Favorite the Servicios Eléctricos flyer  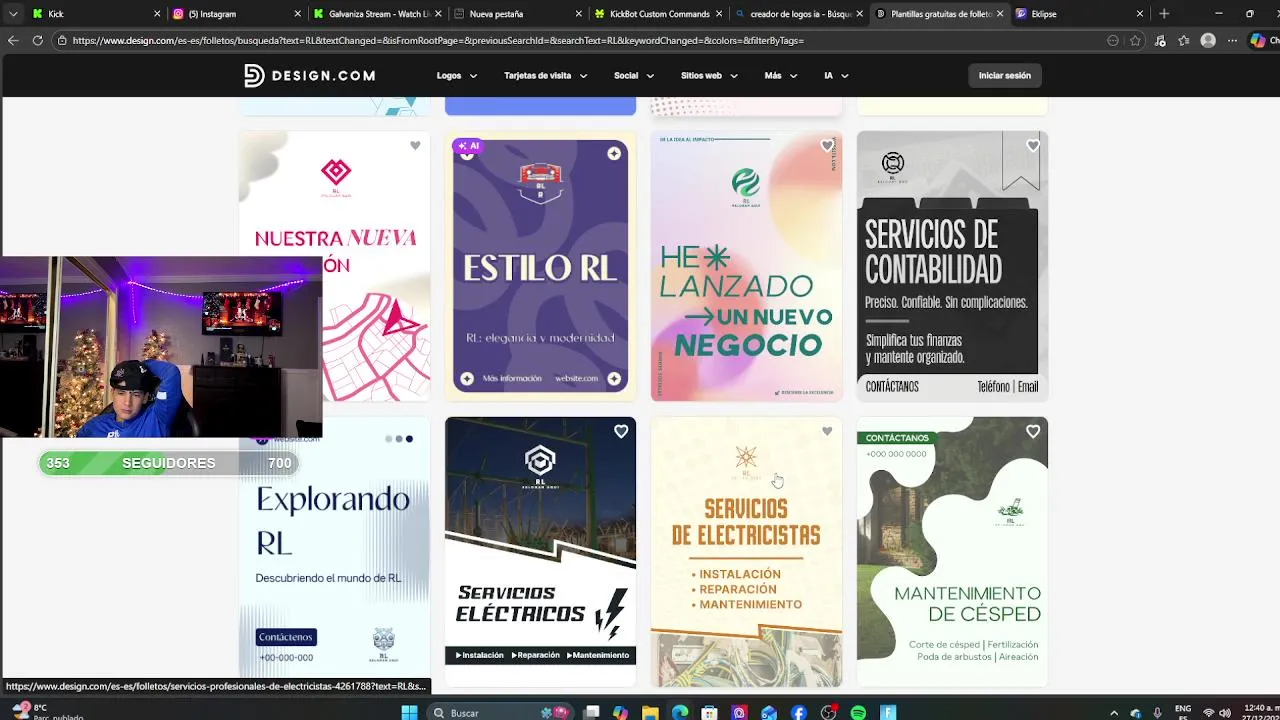621,432
